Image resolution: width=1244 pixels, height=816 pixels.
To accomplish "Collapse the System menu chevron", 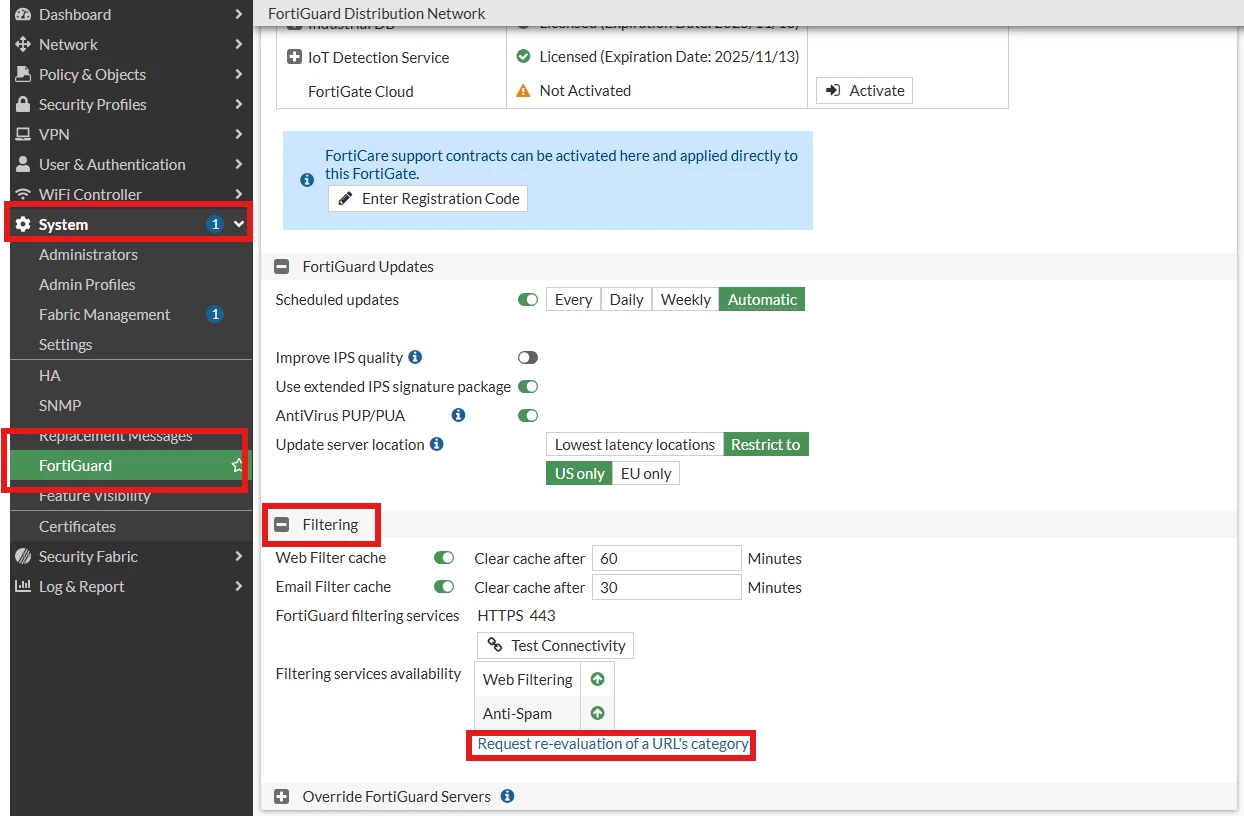I will coord(239,224).
